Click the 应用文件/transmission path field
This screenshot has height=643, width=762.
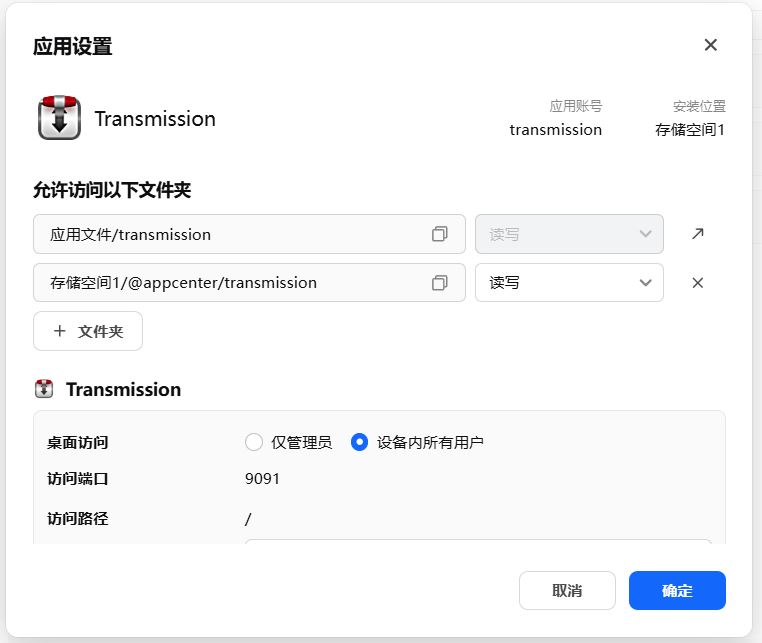tap(249, 234)
